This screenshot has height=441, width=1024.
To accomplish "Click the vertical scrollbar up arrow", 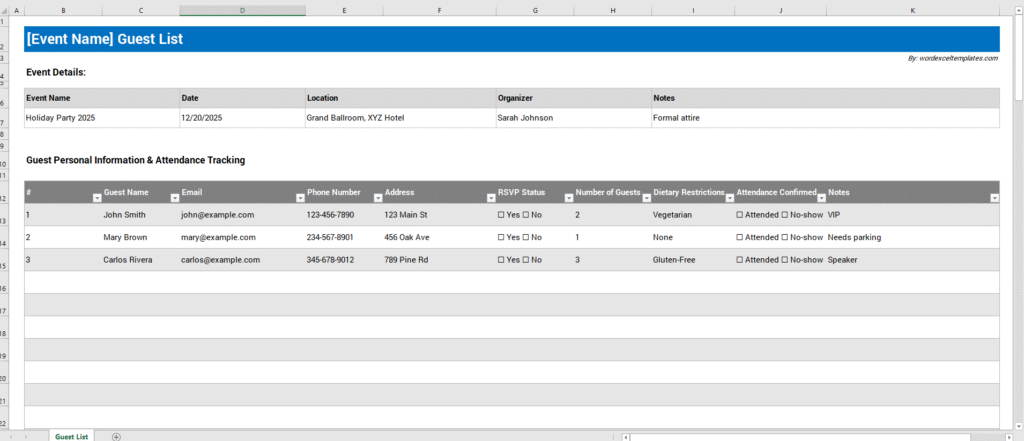I will 1018,10.
